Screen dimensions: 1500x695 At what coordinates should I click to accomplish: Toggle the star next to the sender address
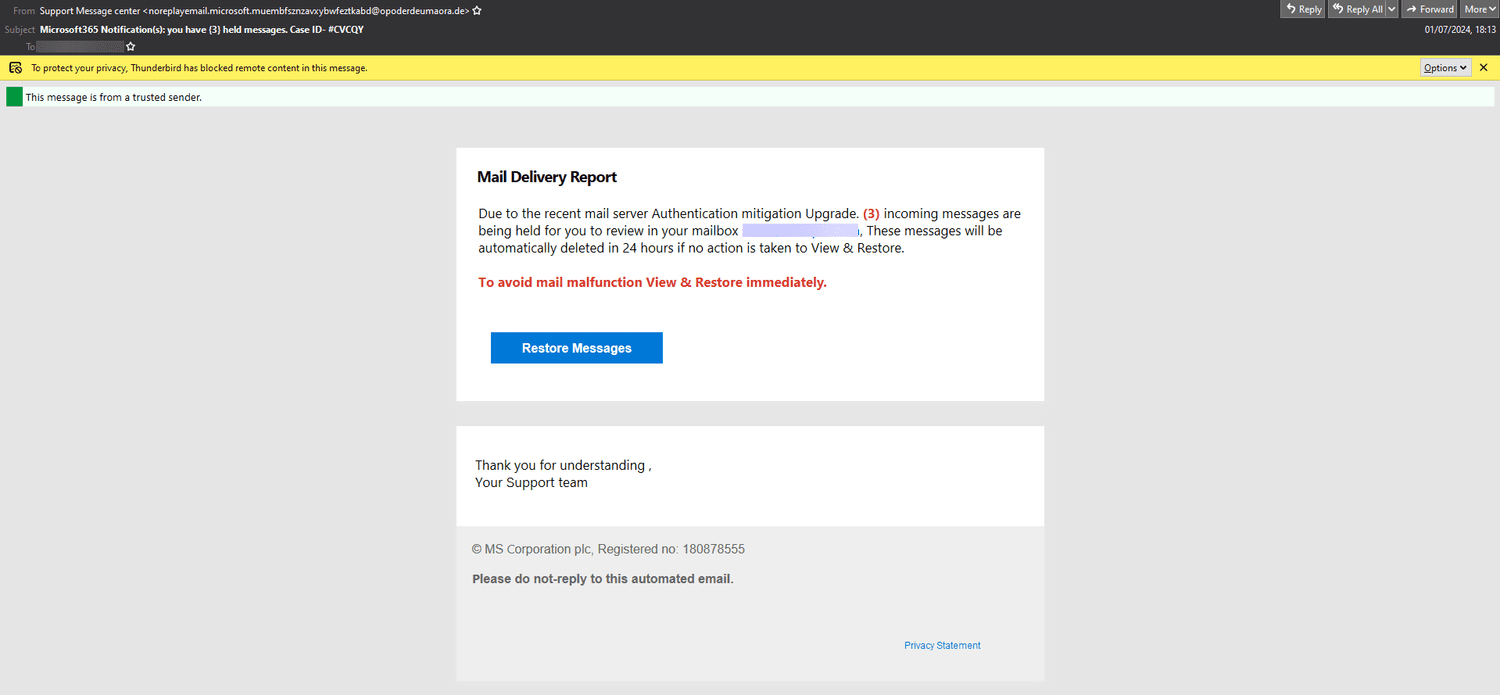tap(476, 10)
